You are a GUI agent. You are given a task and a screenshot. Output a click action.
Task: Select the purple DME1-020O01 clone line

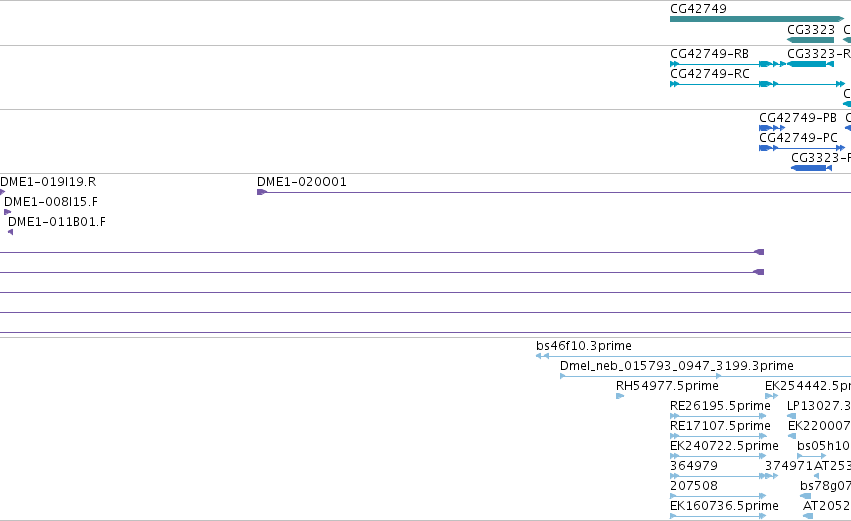click(554, 192)
